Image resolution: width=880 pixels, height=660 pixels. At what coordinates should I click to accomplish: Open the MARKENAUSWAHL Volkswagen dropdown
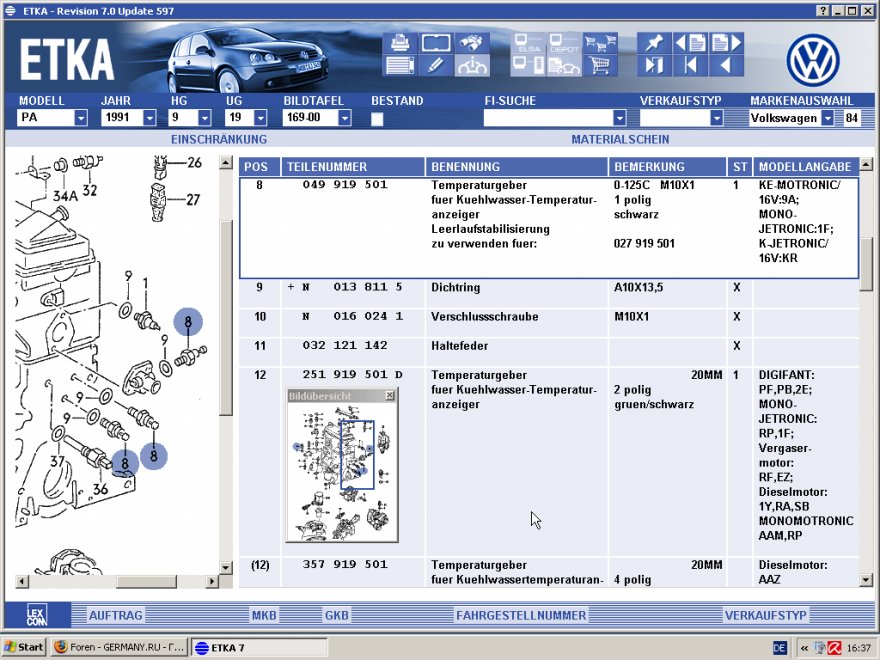[827, 118]
